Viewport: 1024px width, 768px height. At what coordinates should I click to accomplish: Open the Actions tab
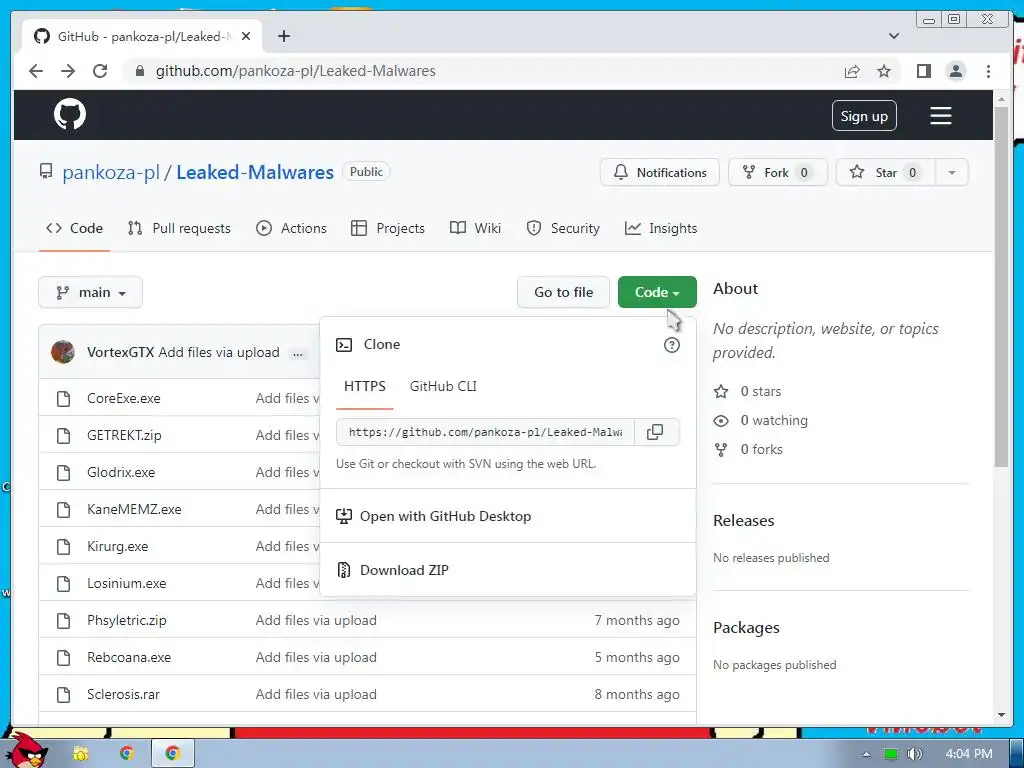[291, 228]
